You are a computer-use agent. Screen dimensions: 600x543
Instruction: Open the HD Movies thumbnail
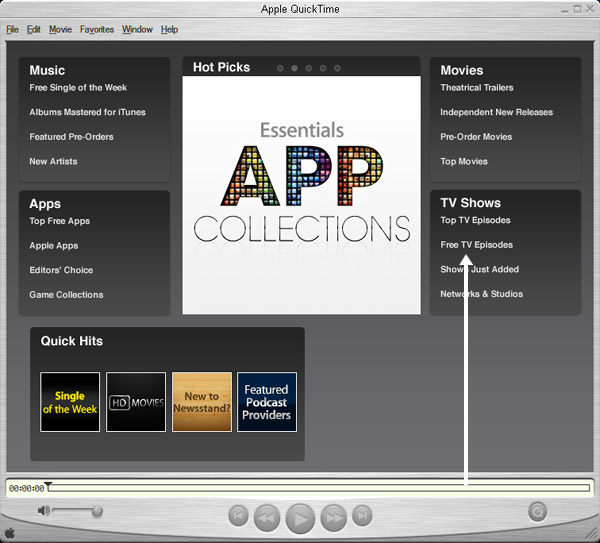pyautogui.click(x=136, y=402)
